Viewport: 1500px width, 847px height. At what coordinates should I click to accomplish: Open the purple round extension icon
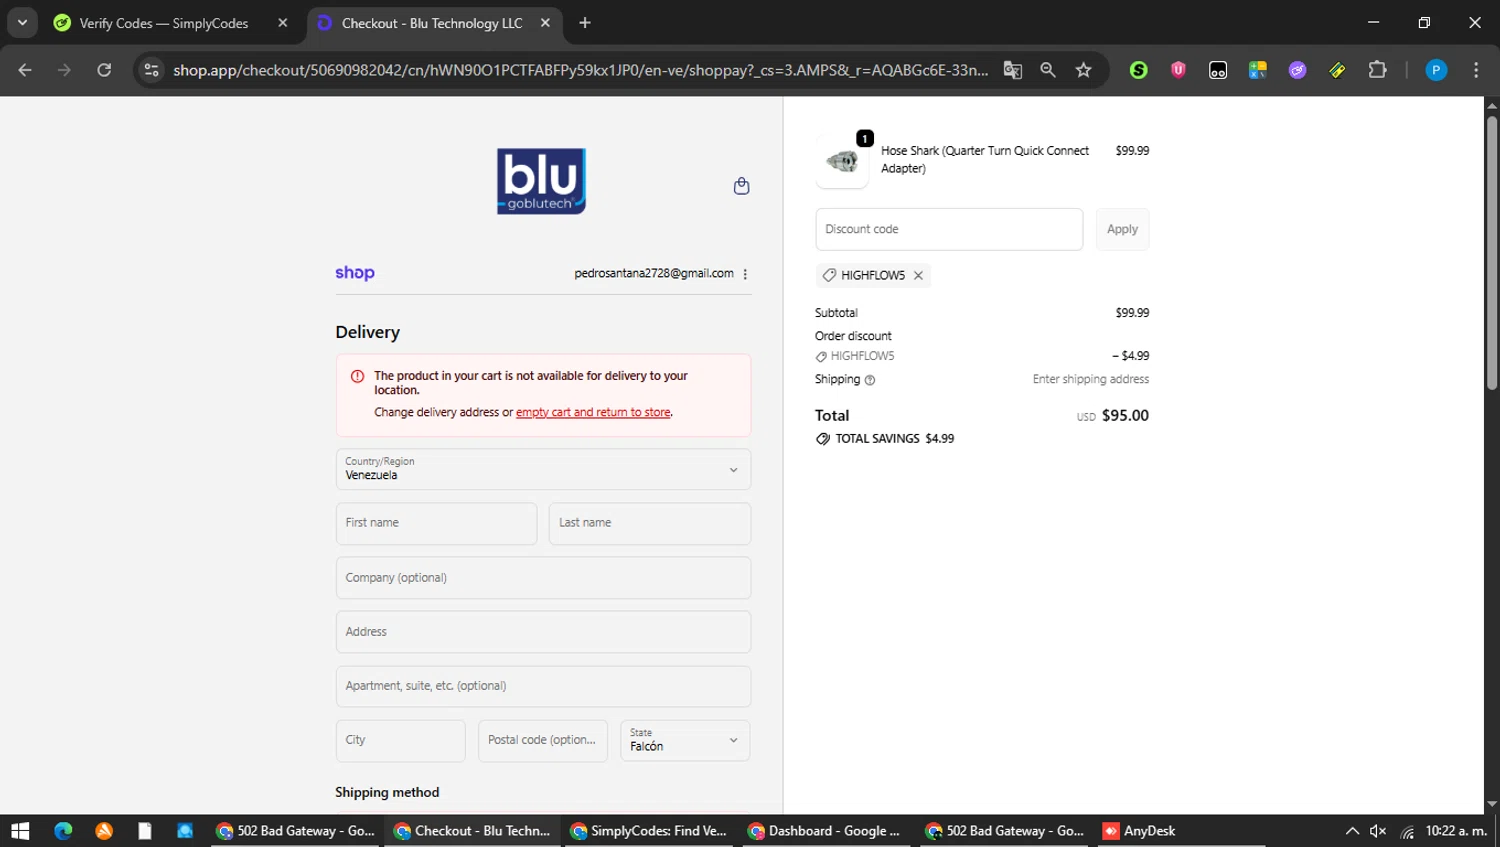pyautogui.click(x=1297, y=70)
